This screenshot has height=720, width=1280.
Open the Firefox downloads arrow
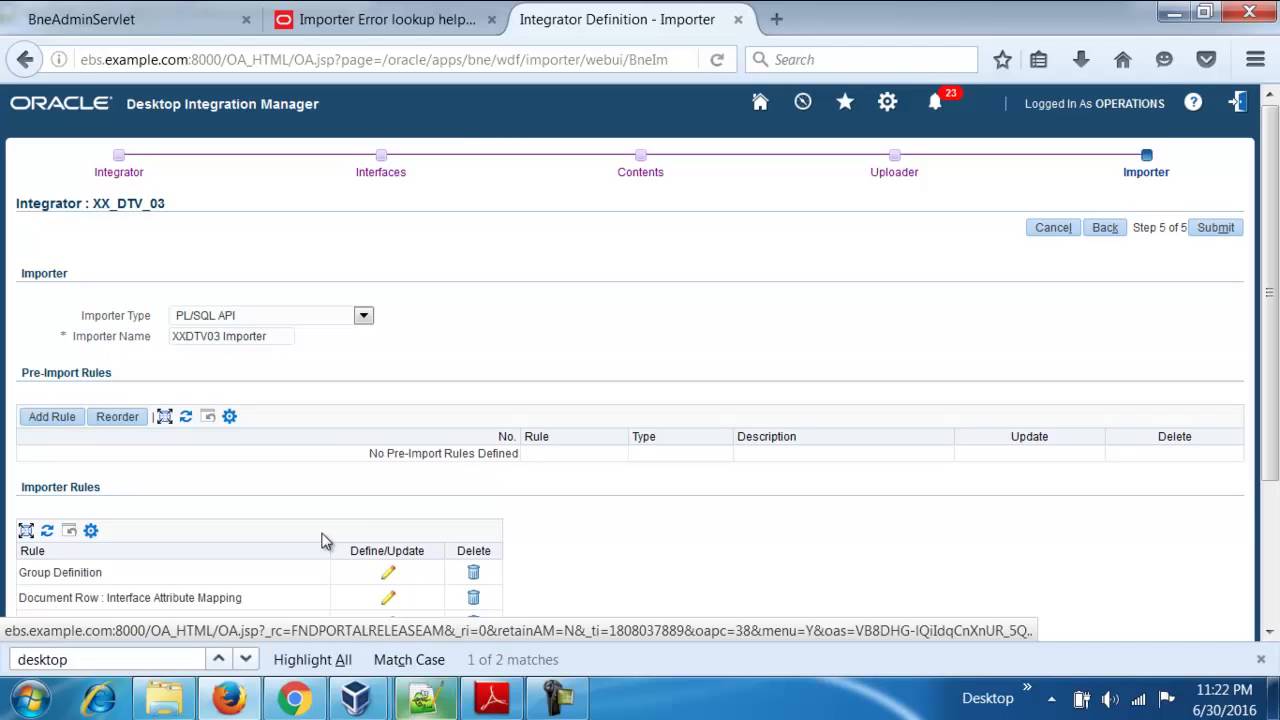1081,59
